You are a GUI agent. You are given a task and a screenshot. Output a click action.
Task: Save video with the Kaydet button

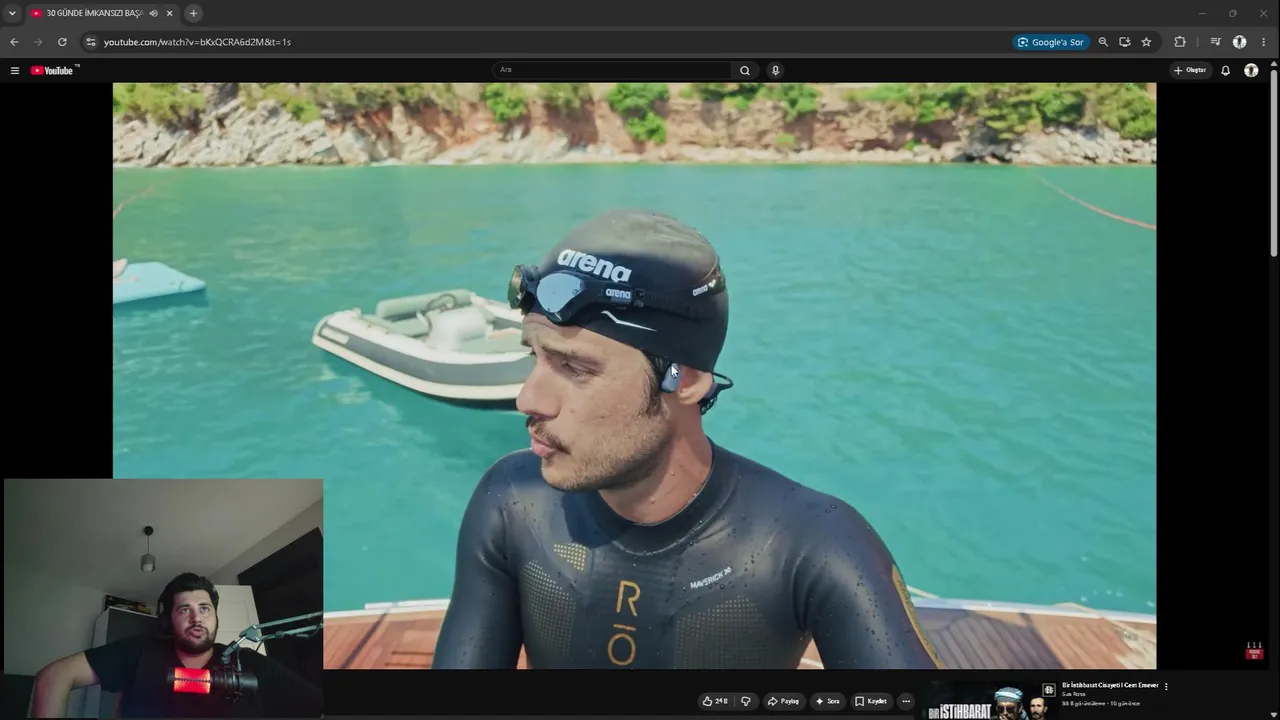871,701
